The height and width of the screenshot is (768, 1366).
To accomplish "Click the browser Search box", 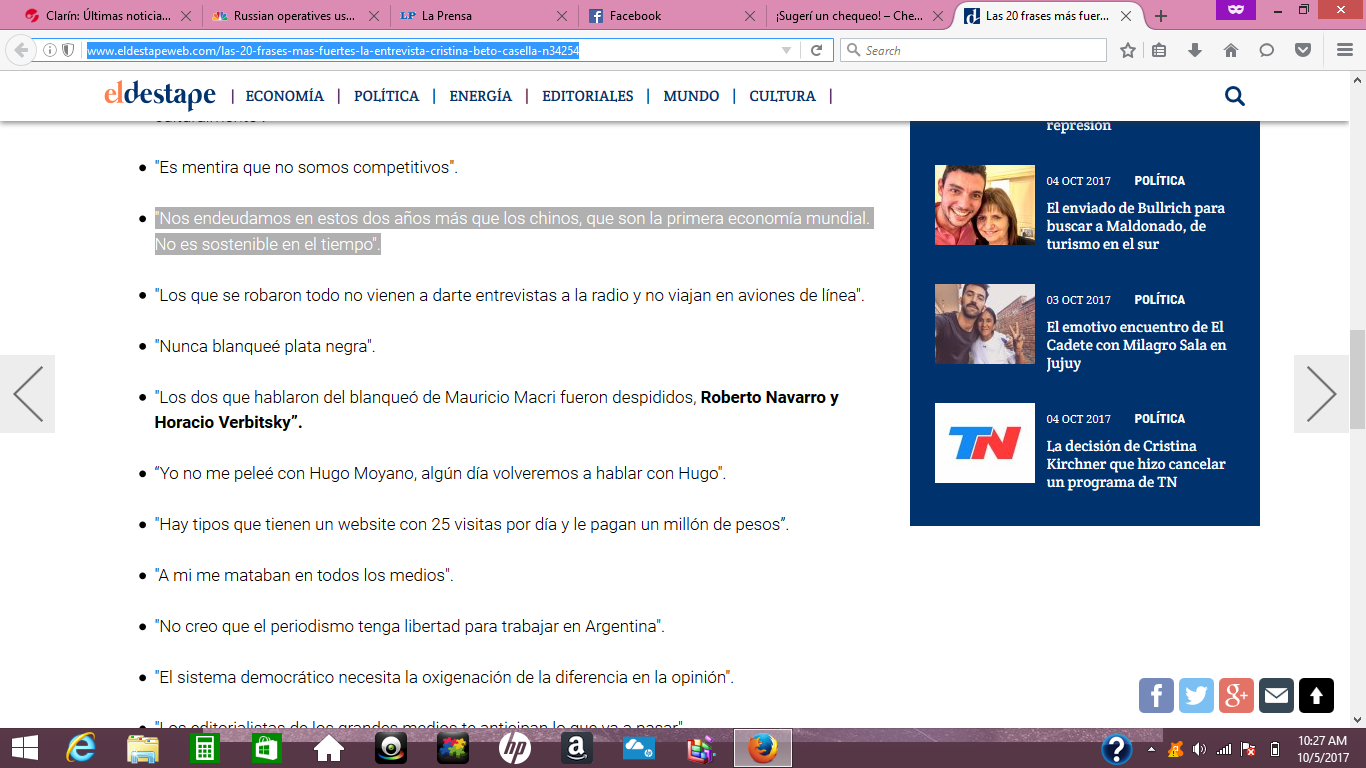I will click(x=975, y=50).
